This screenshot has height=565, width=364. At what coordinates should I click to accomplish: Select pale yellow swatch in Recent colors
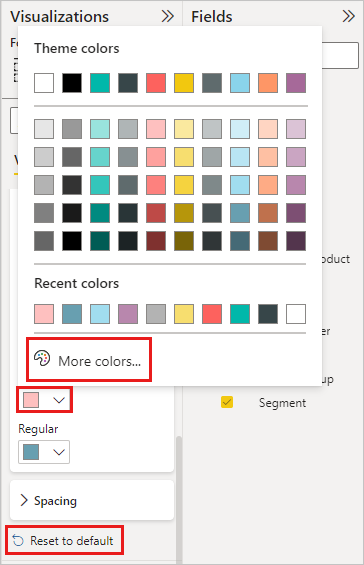(184, 314)
